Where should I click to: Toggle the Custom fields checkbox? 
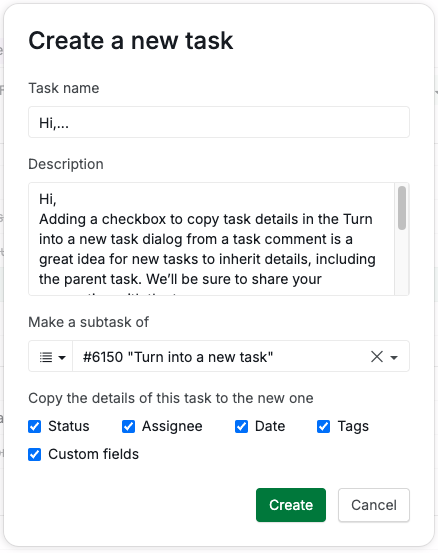click(35, 455)
